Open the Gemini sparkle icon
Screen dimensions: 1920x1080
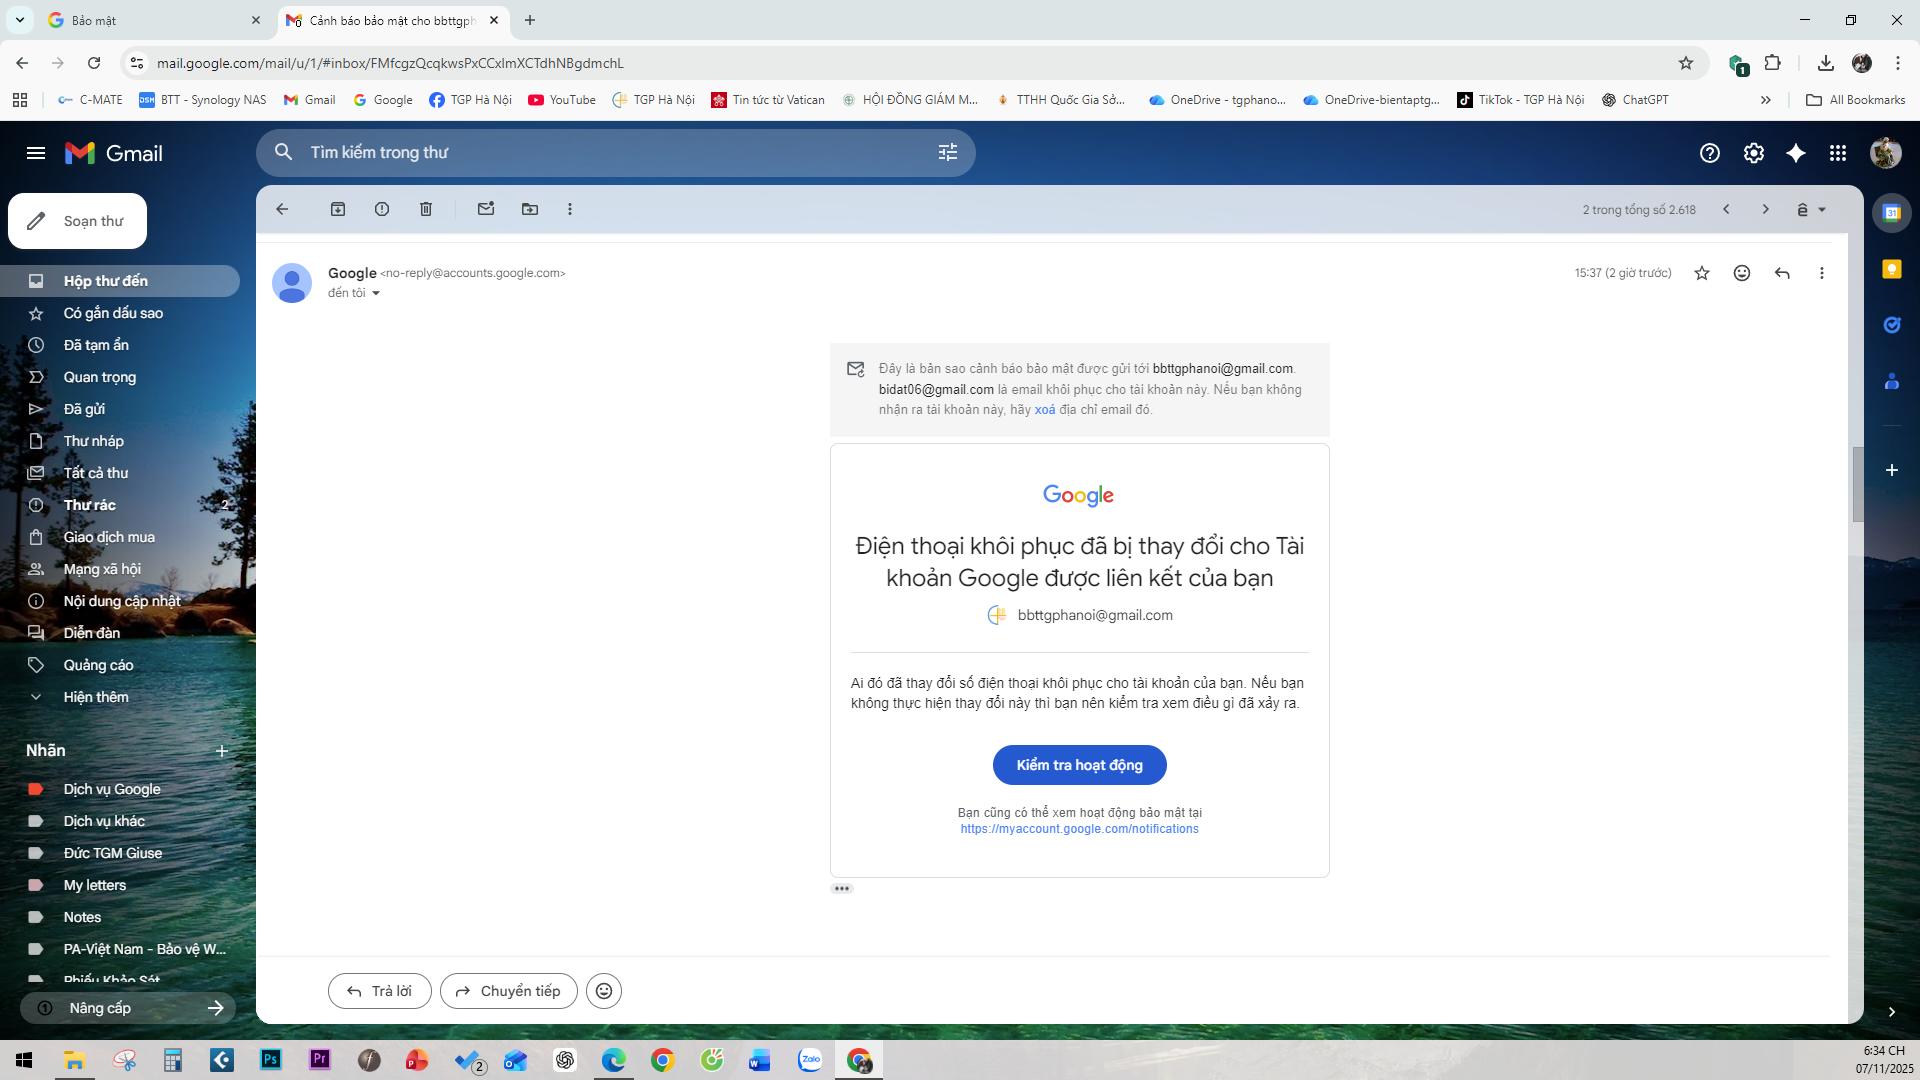pyautogui.click(x=1796, y=153)
